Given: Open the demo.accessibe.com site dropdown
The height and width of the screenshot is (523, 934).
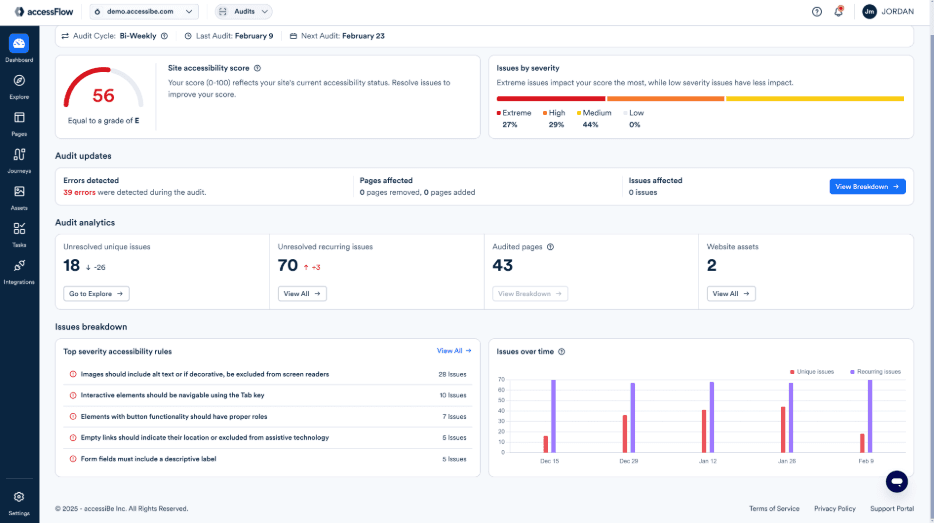Looking at the screenshot, I should coord(144,11).
